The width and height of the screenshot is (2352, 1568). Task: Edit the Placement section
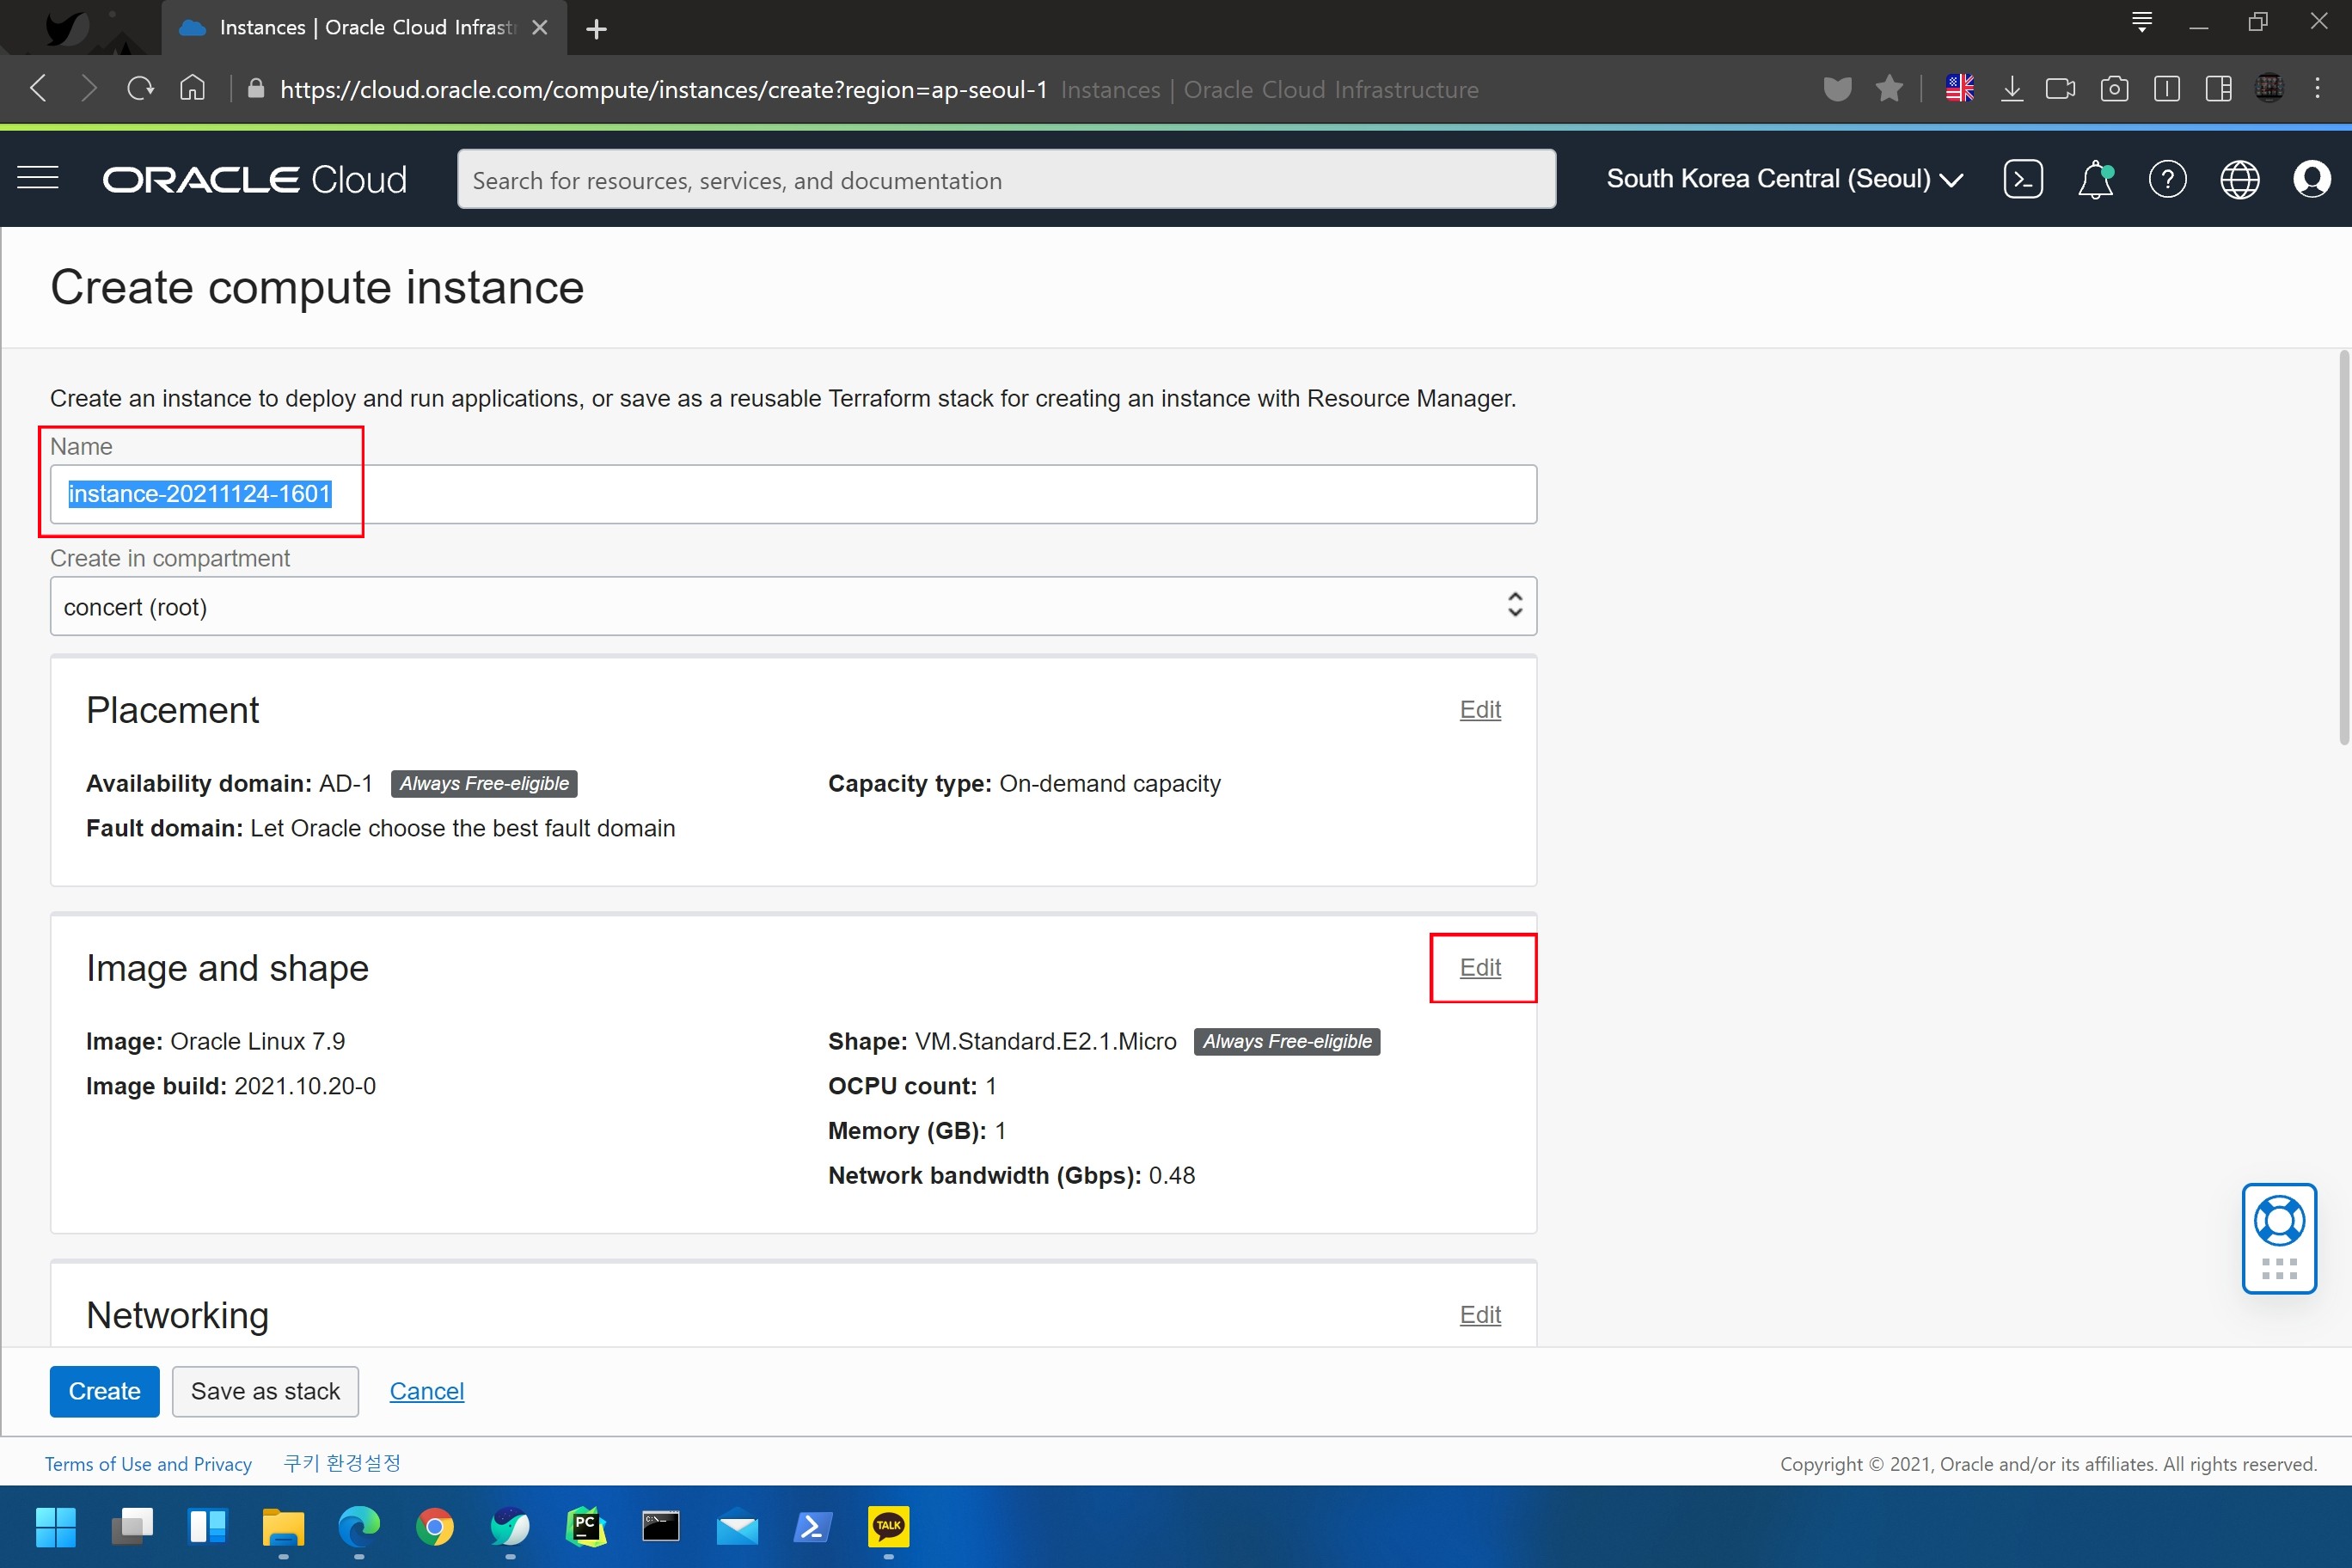pos(1479,709)
